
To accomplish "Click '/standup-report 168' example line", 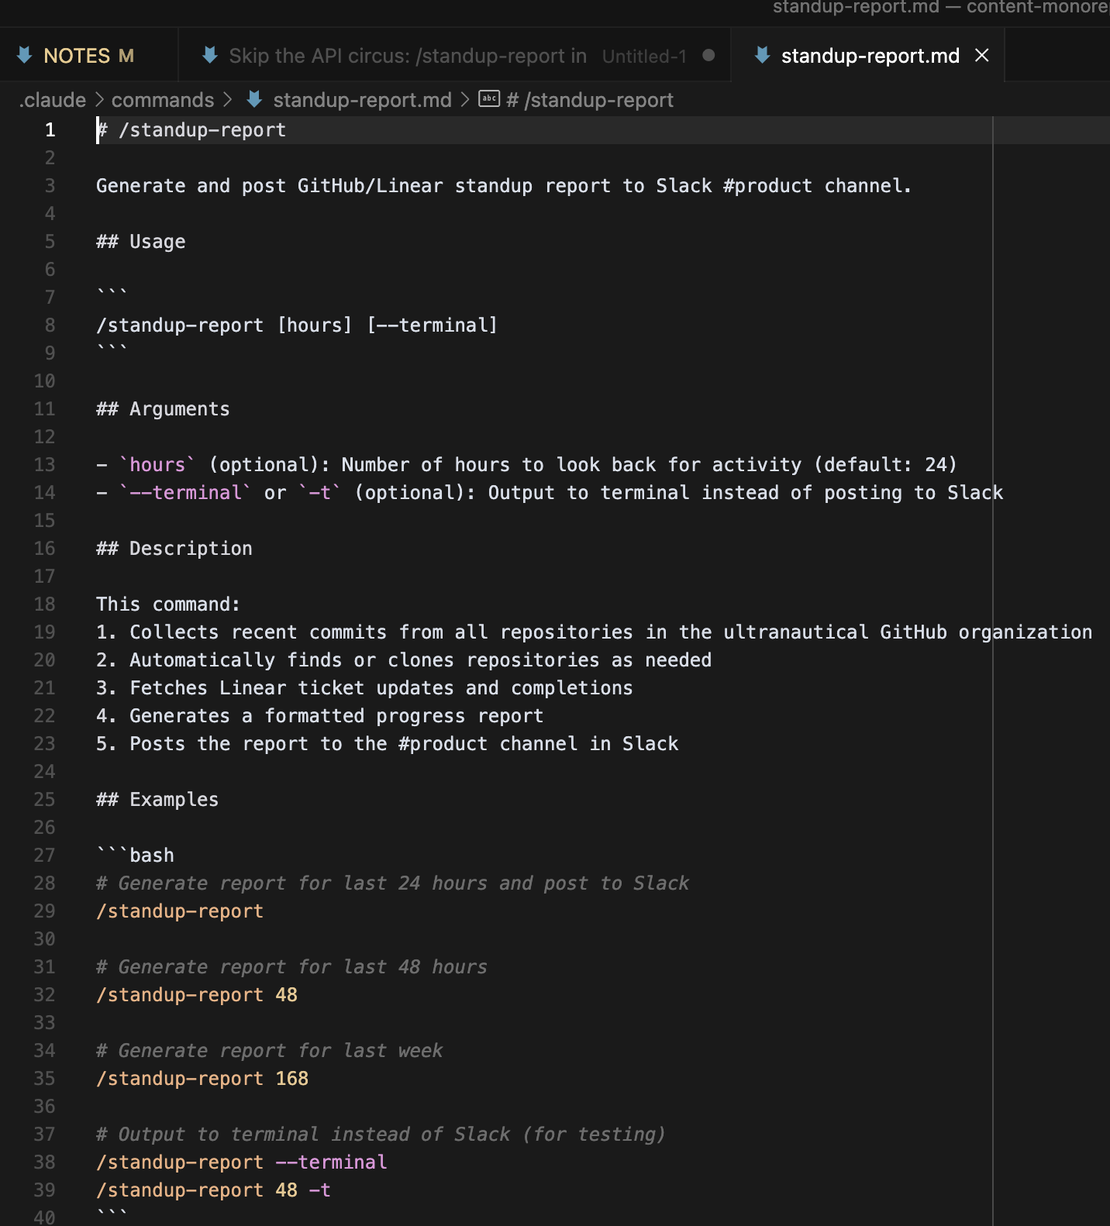I will pyautogui.click(x=202, y=1079).
